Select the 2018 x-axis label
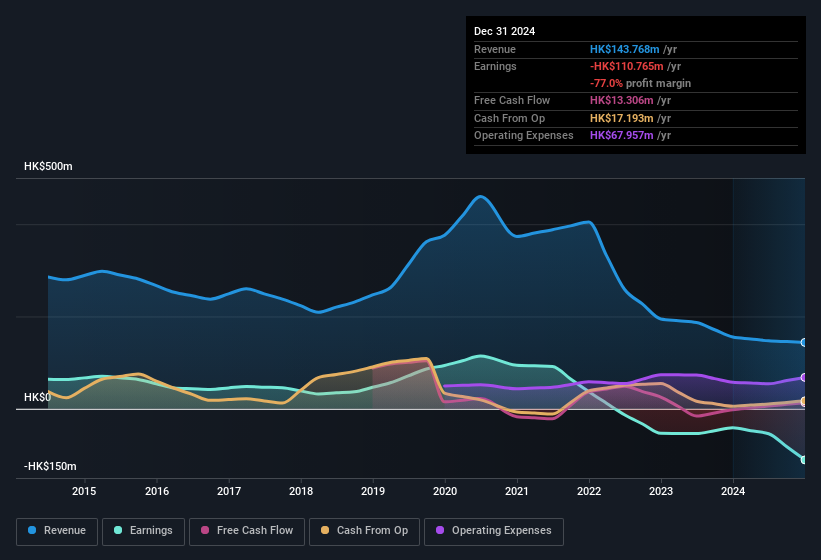 click(x=301, y=491)
